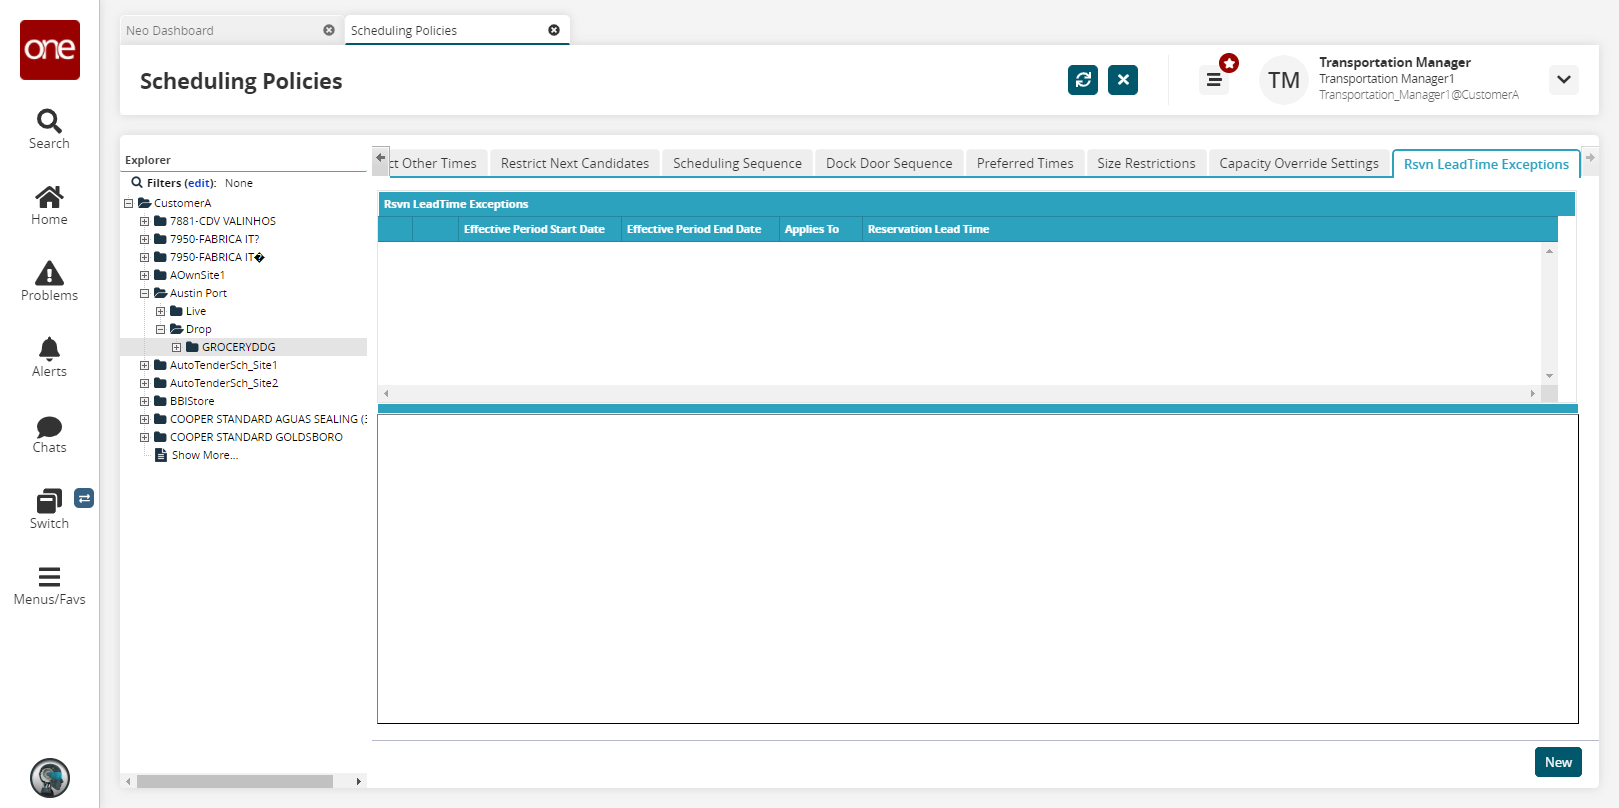The height and width of the screenshot is (808, 1619).
Task: Click the TM user avatar
Action: coord(1284,80)
